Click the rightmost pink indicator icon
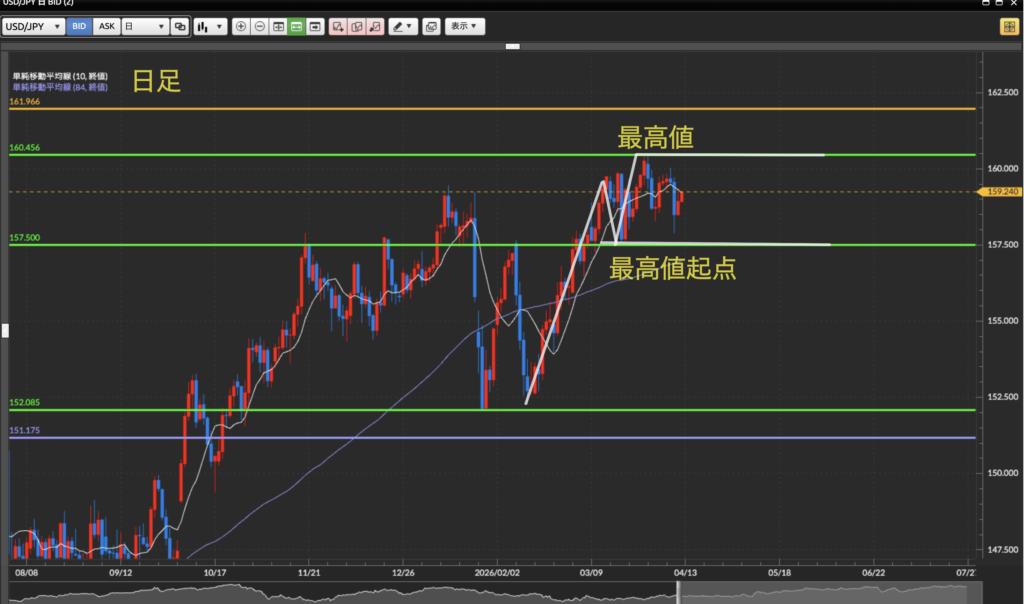 coord(375,27)
